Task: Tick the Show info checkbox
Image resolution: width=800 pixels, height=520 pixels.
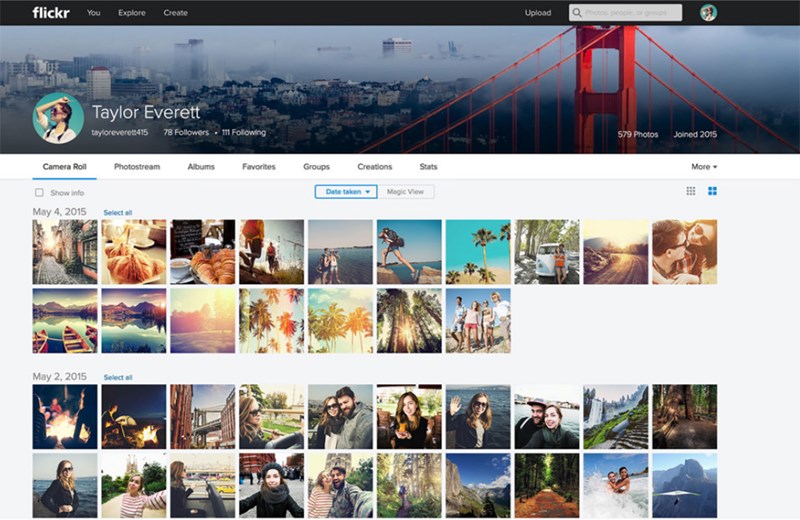Action: [x=39, y=192]
